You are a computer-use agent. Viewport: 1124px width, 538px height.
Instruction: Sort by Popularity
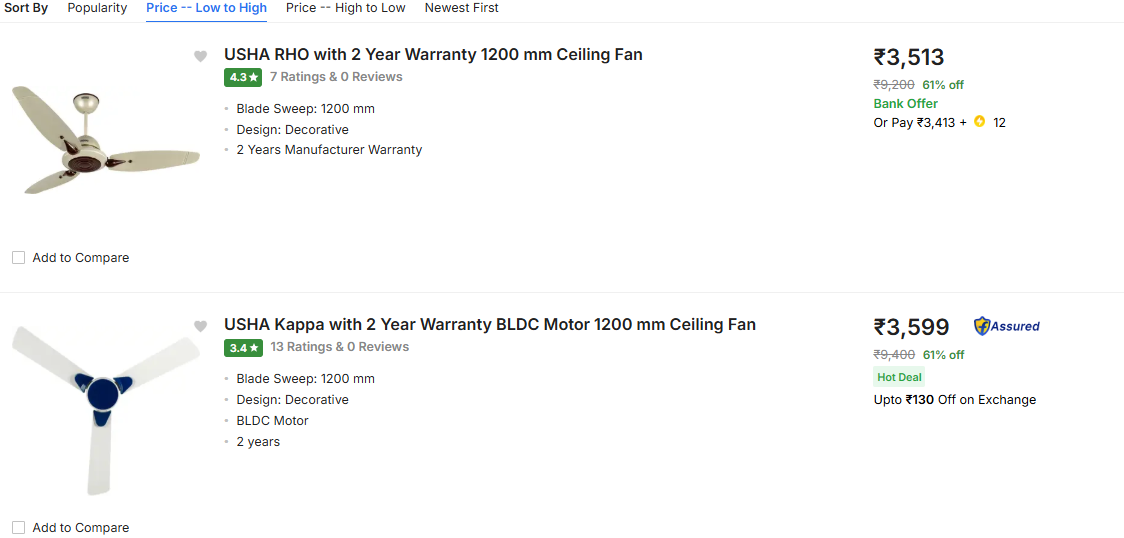click(97, 8)
